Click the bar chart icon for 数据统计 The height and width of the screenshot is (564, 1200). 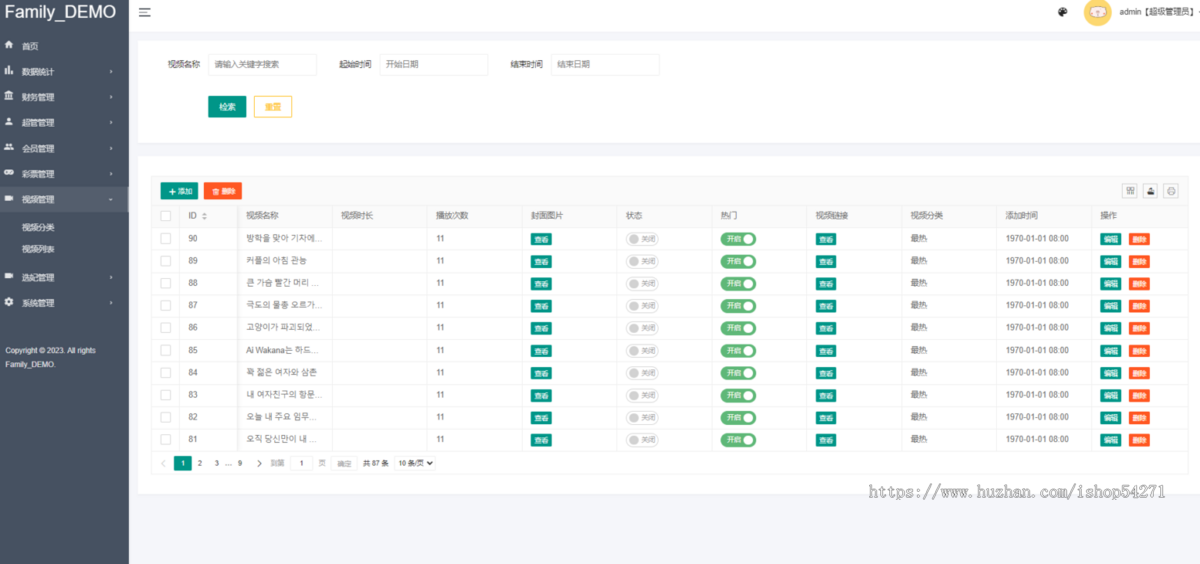tap(9, 71)
